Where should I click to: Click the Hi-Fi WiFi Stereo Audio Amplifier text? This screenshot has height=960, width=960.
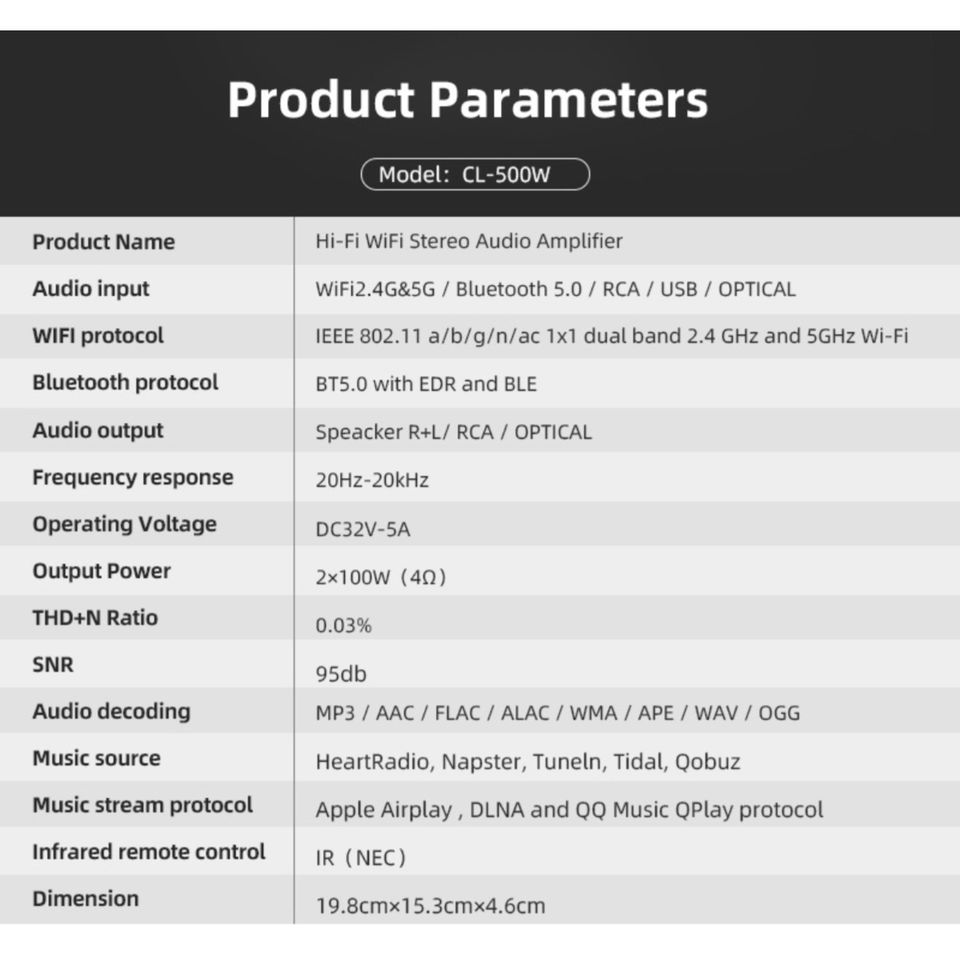tap(469, 241)
